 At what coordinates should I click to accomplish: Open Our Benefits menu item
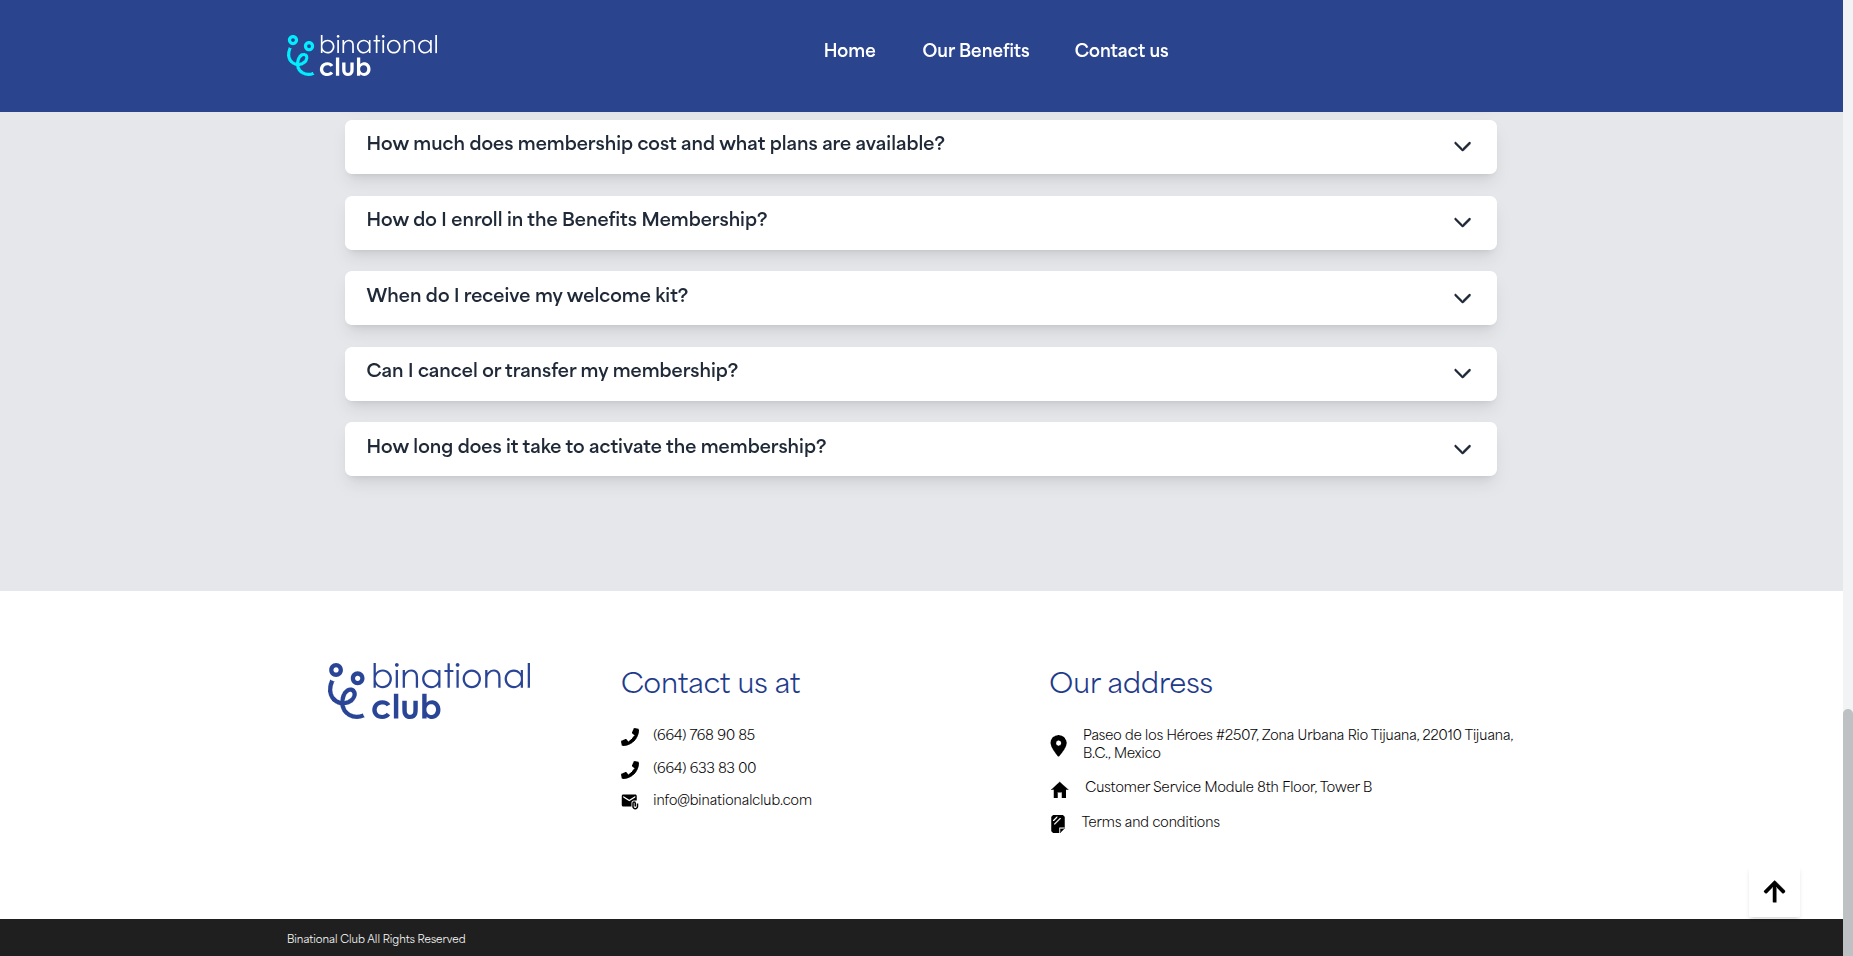pos(975,51)
